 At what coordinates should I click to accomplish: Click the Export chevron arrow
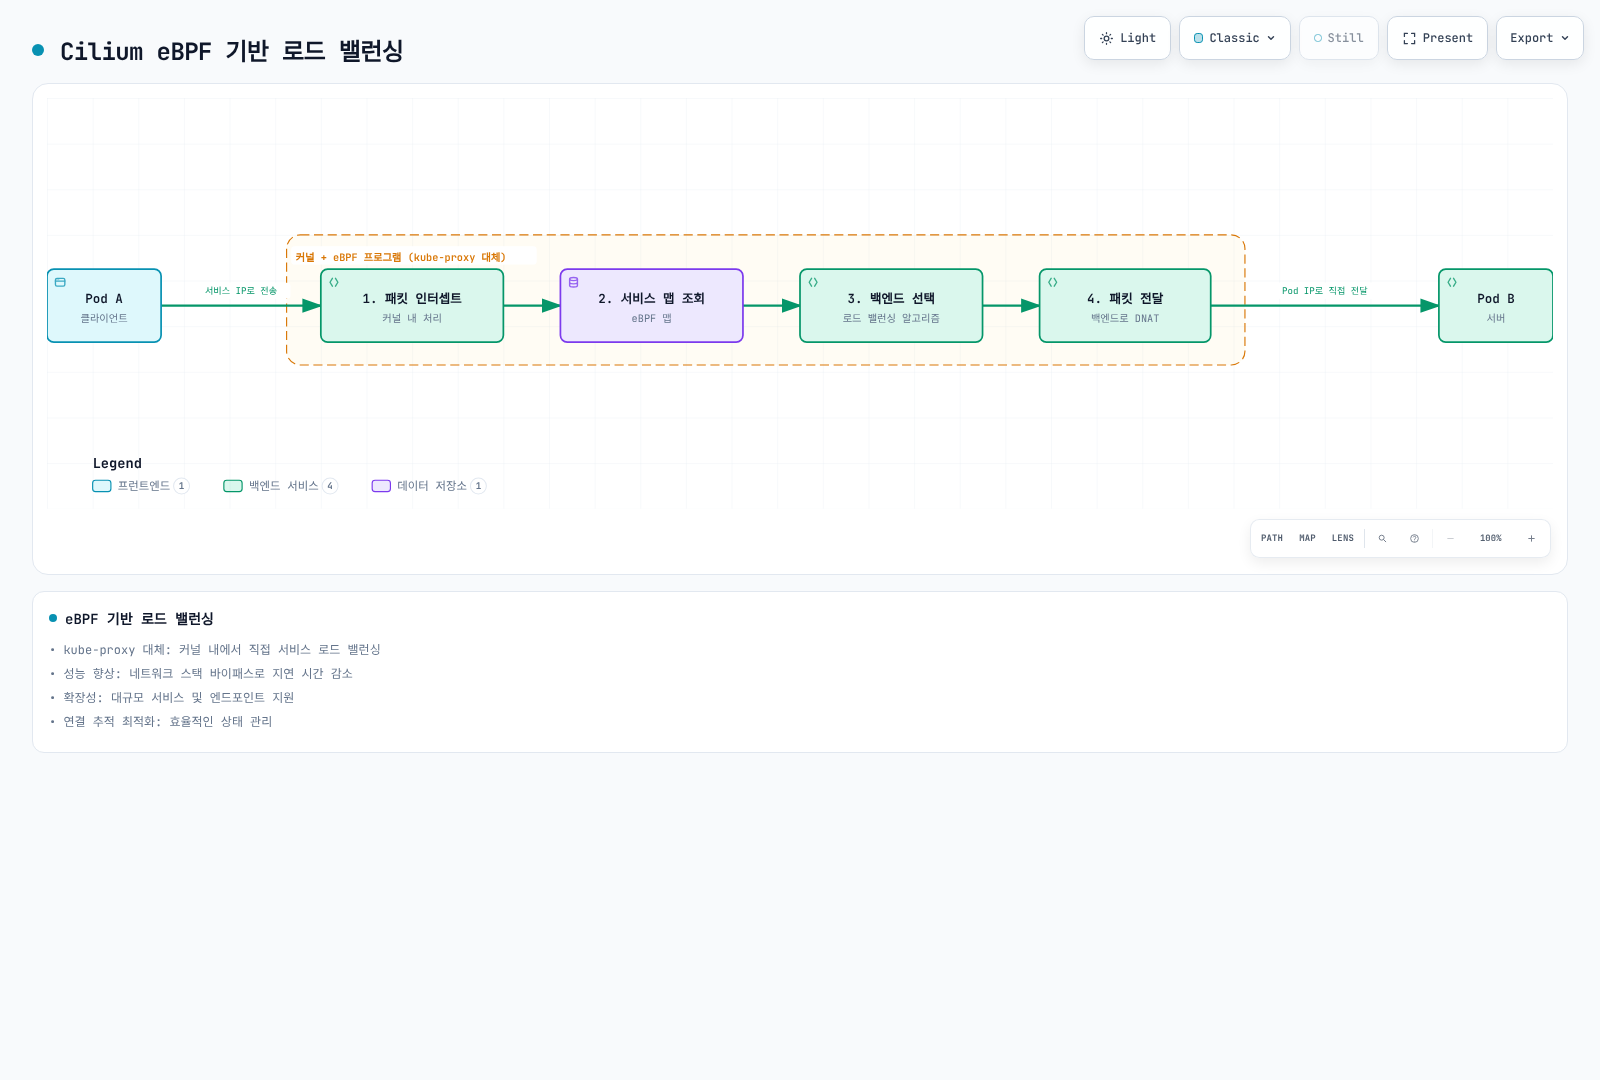(x=1565, y=38)
